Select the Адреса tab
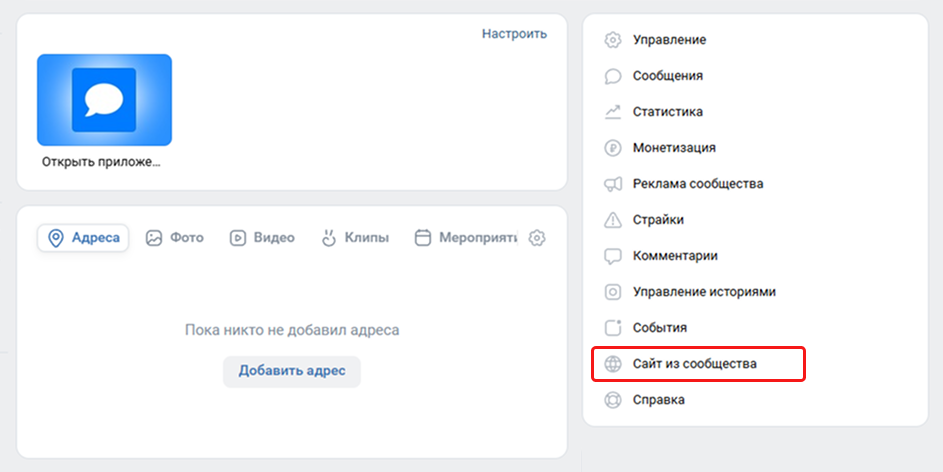This screenshot has height=472, width=943. pos(84,238)
